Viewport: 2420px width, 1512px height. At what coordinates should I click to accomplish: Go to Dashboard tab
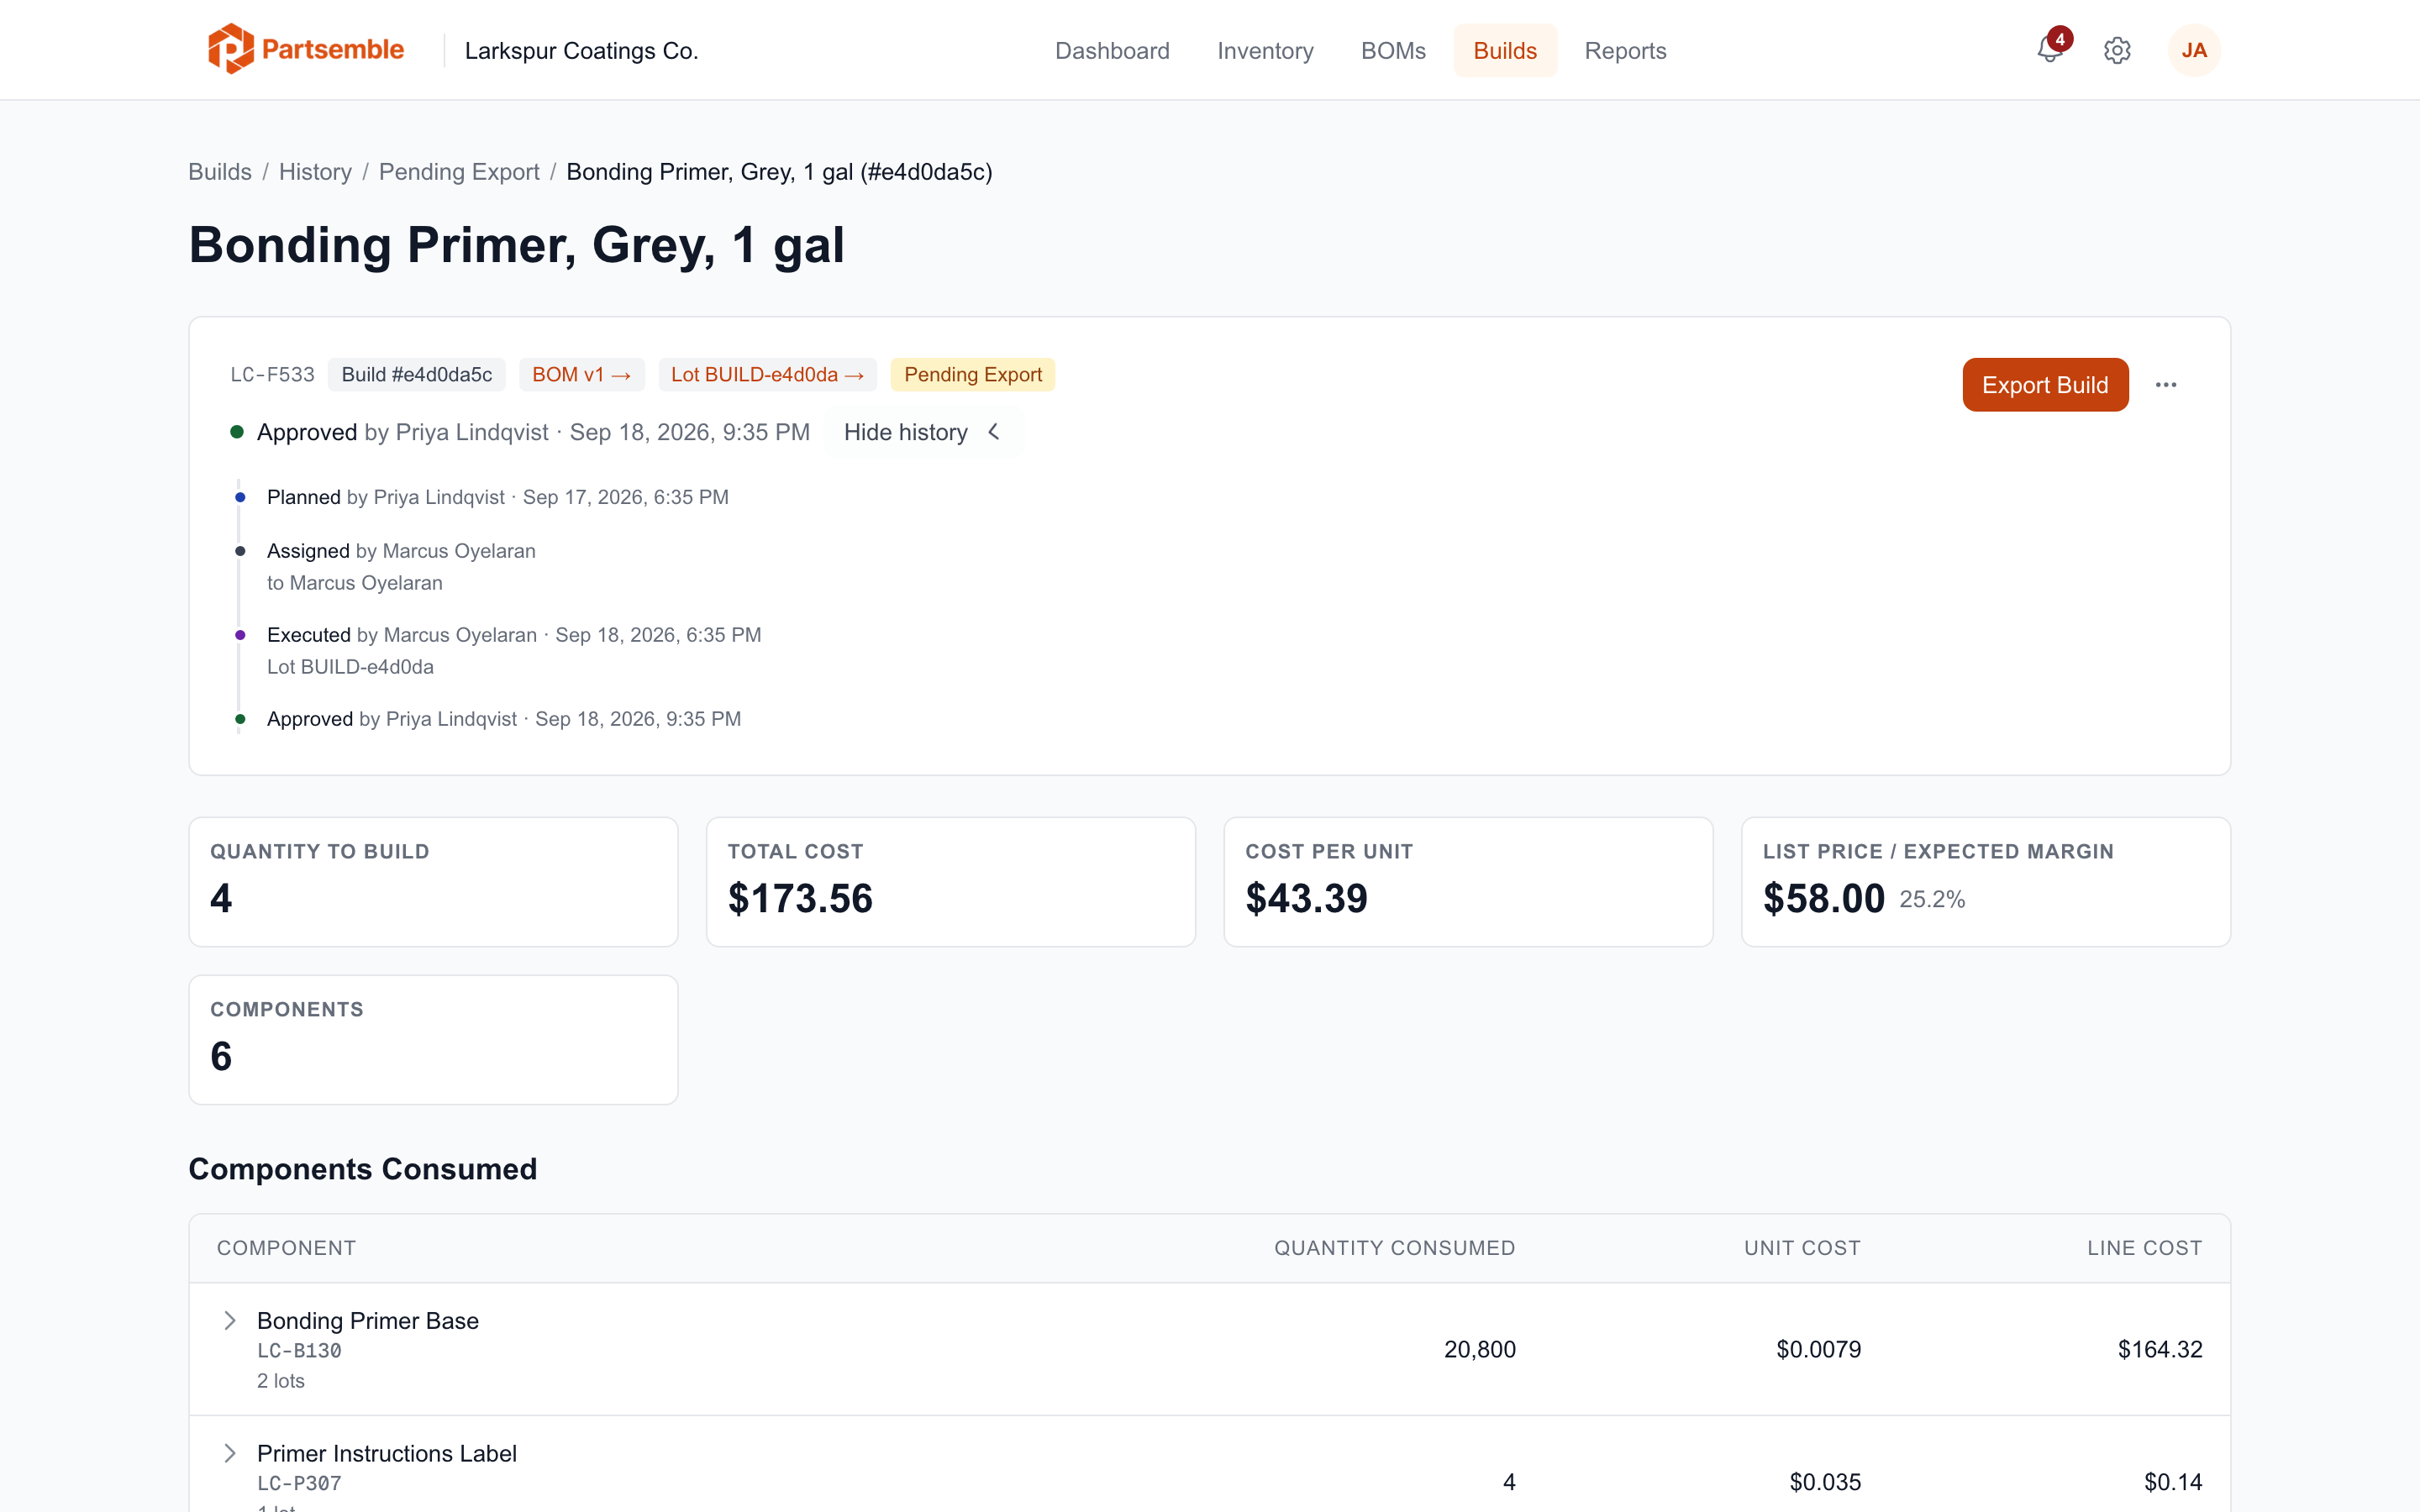click(1112, 50)
